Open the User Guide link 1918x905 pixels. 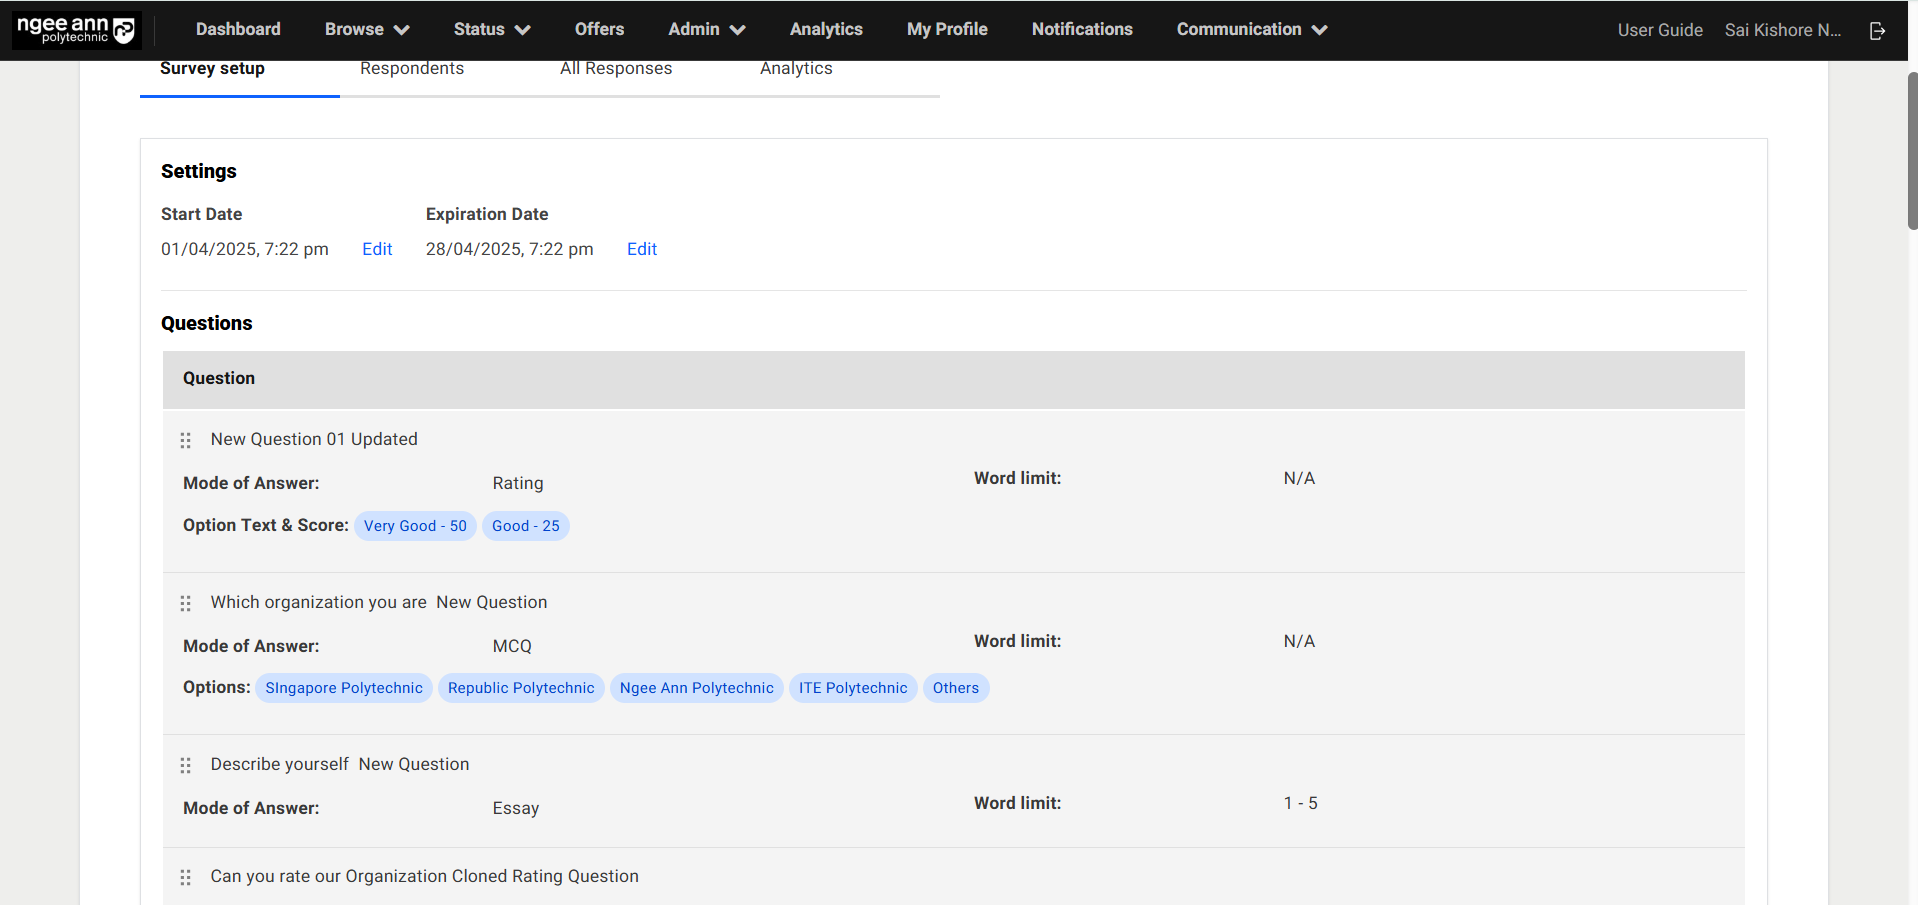(x=1660, y=30)
